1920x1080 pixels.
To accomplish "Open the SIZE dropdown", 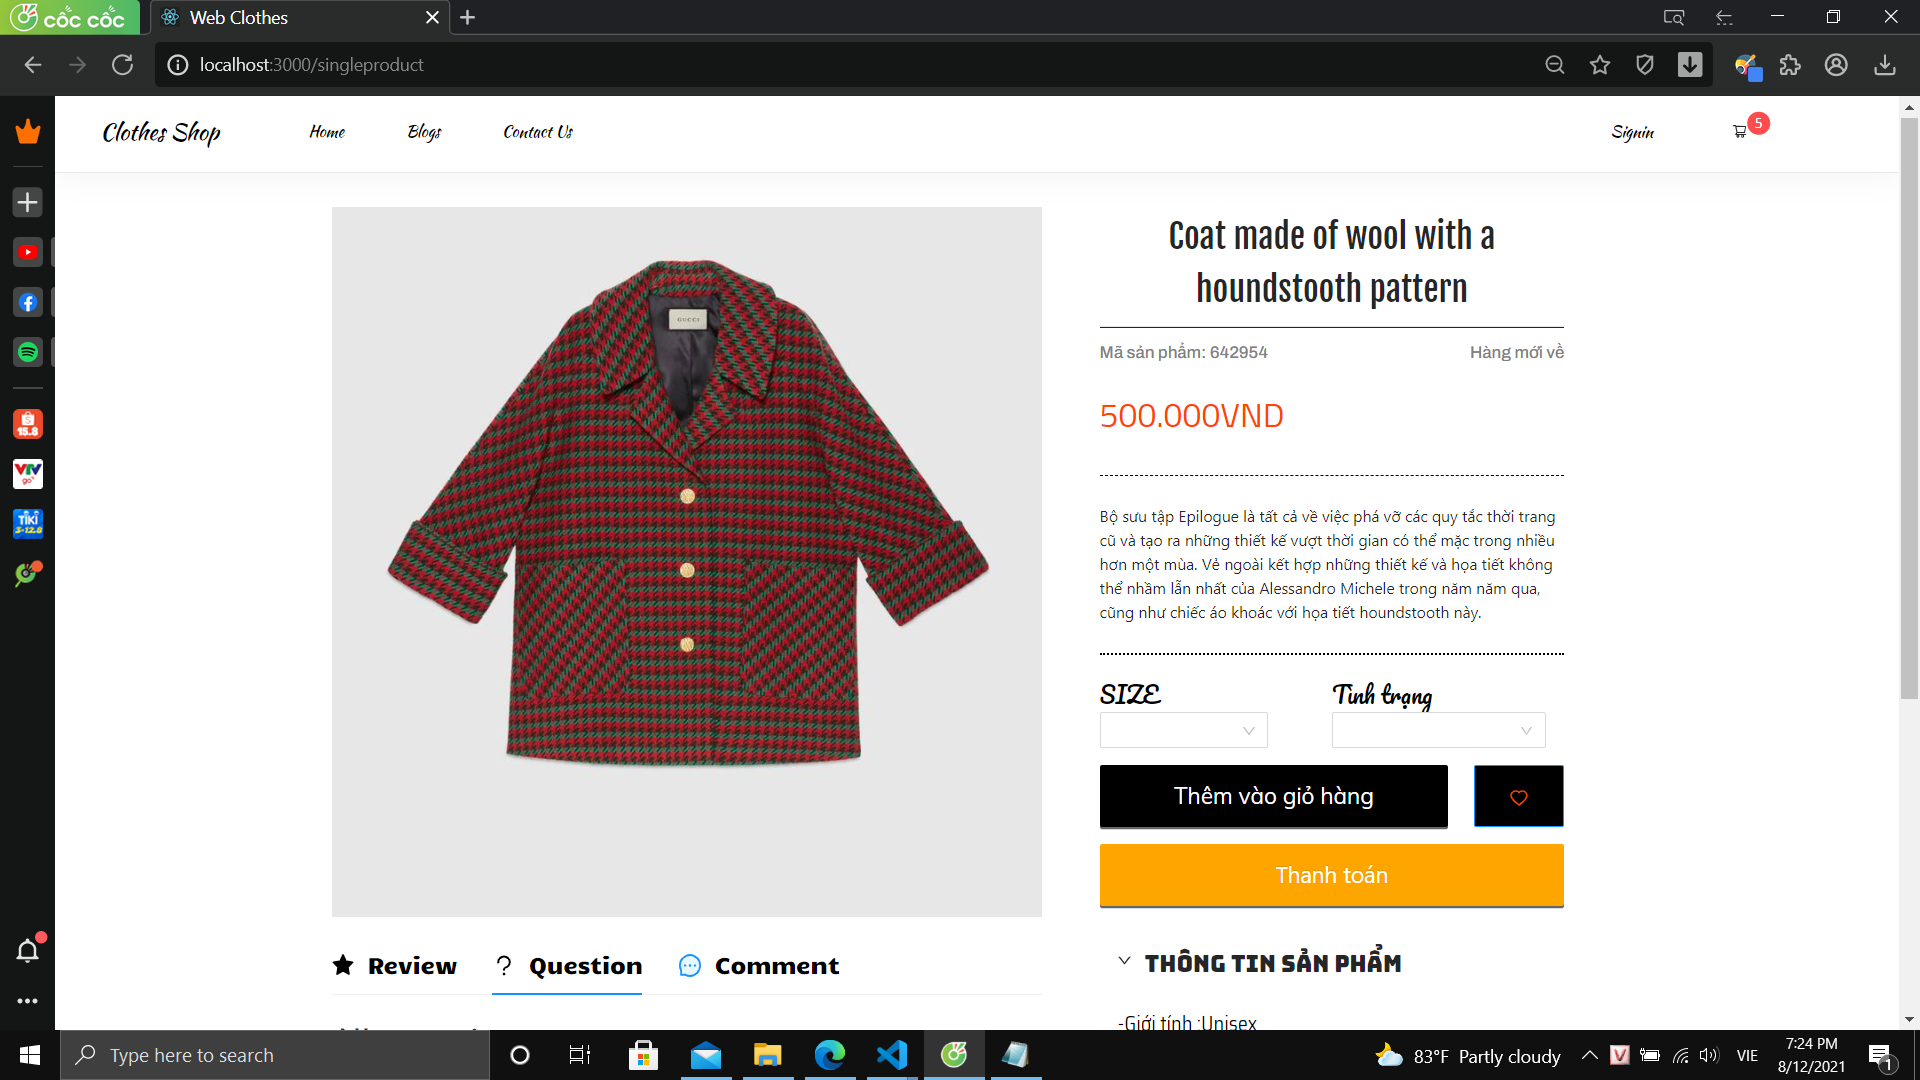I will click(x=1182, y=730).
